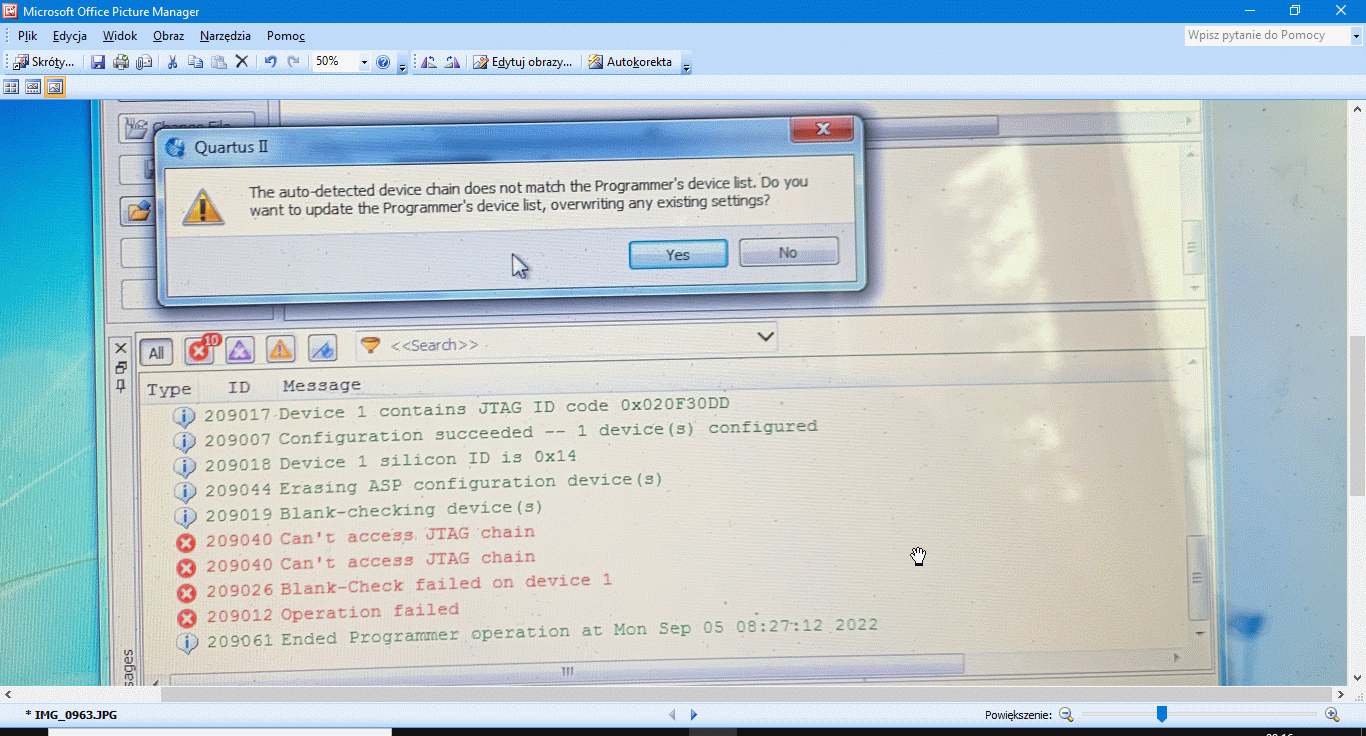Click the Cut scissors icon
This screenshot has width=1366, height=736.
pos(172,62)
